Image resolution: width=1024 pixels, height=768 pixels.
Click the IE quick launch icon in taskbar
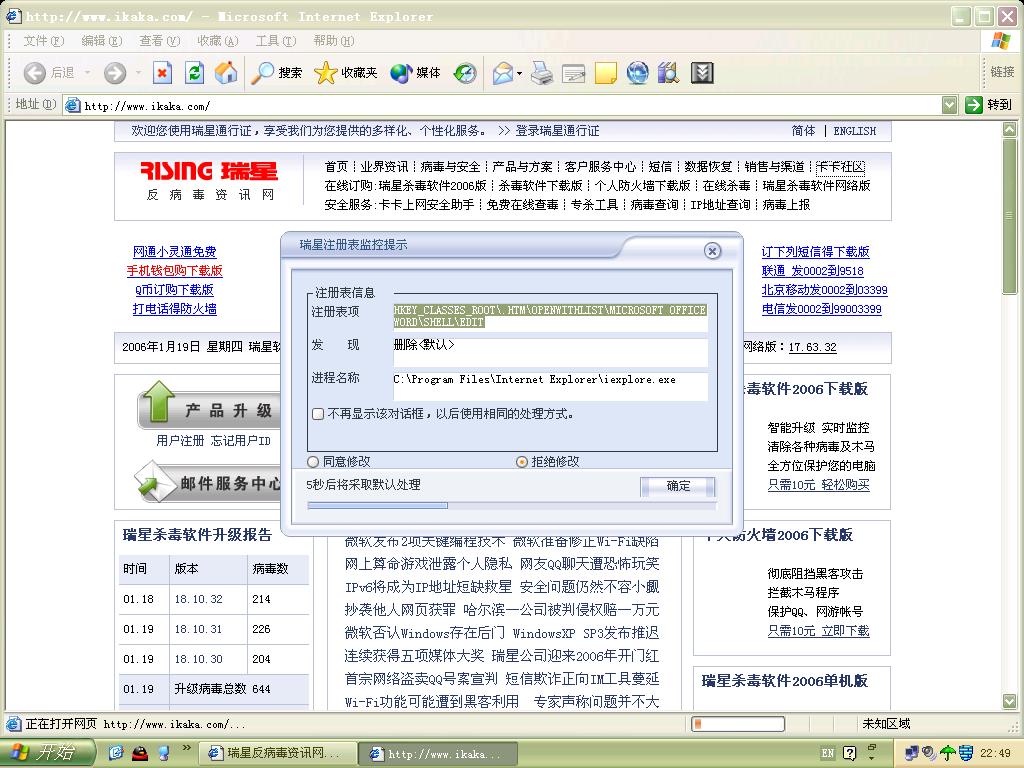pyautogui.click(x=116, y=753)
